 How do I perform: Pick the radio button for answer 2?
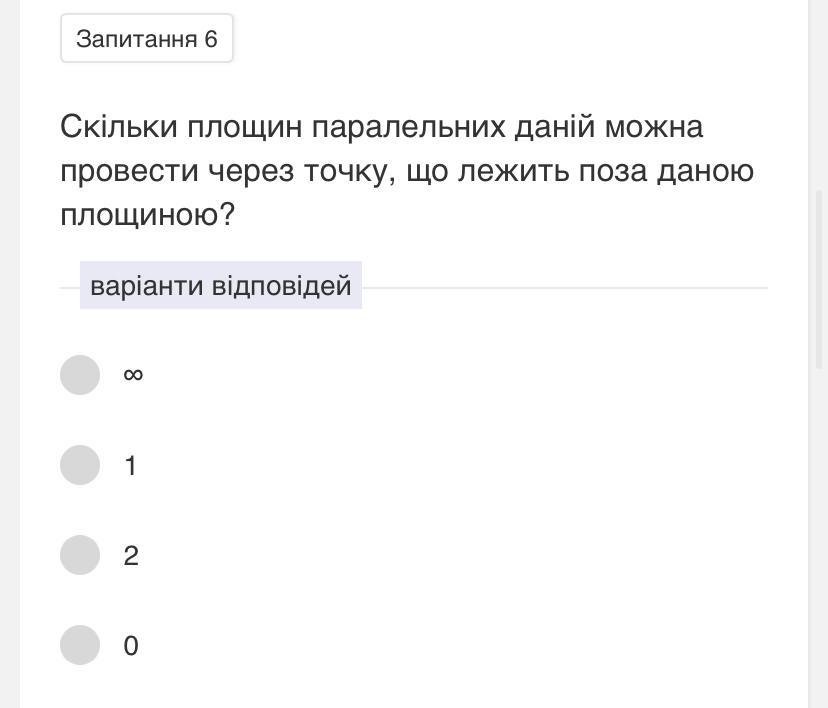click(x=80, y=555)
